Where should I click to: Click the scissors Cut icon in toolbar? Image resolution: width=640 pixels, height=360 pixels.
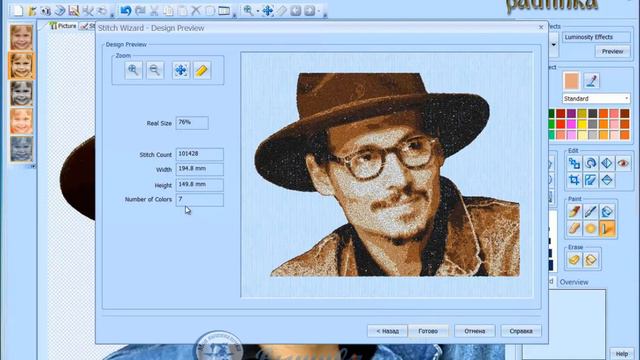[154, 10]
